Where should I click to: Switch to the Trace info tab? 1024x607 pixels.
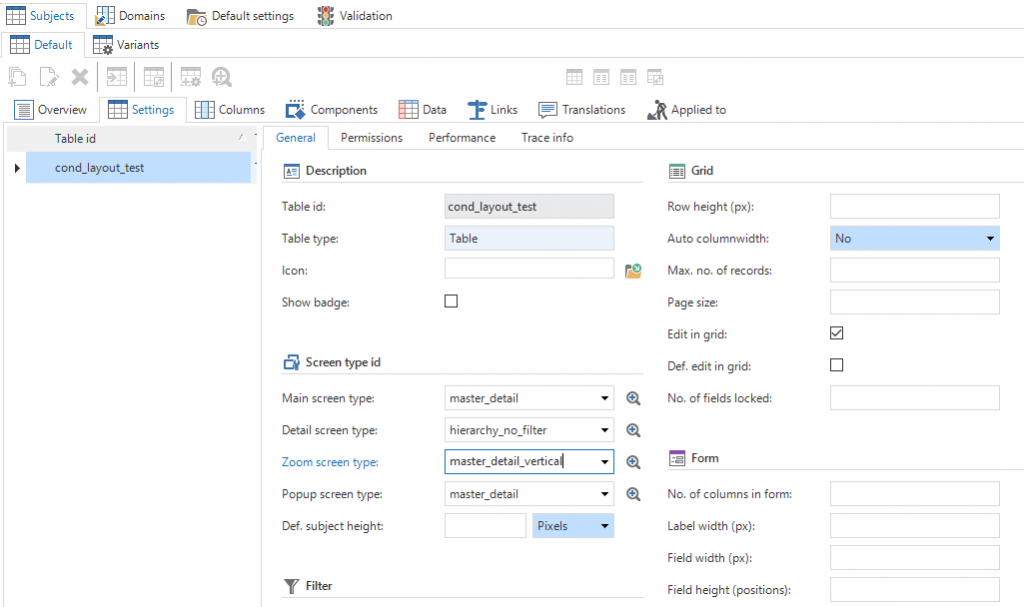(547, 138)
